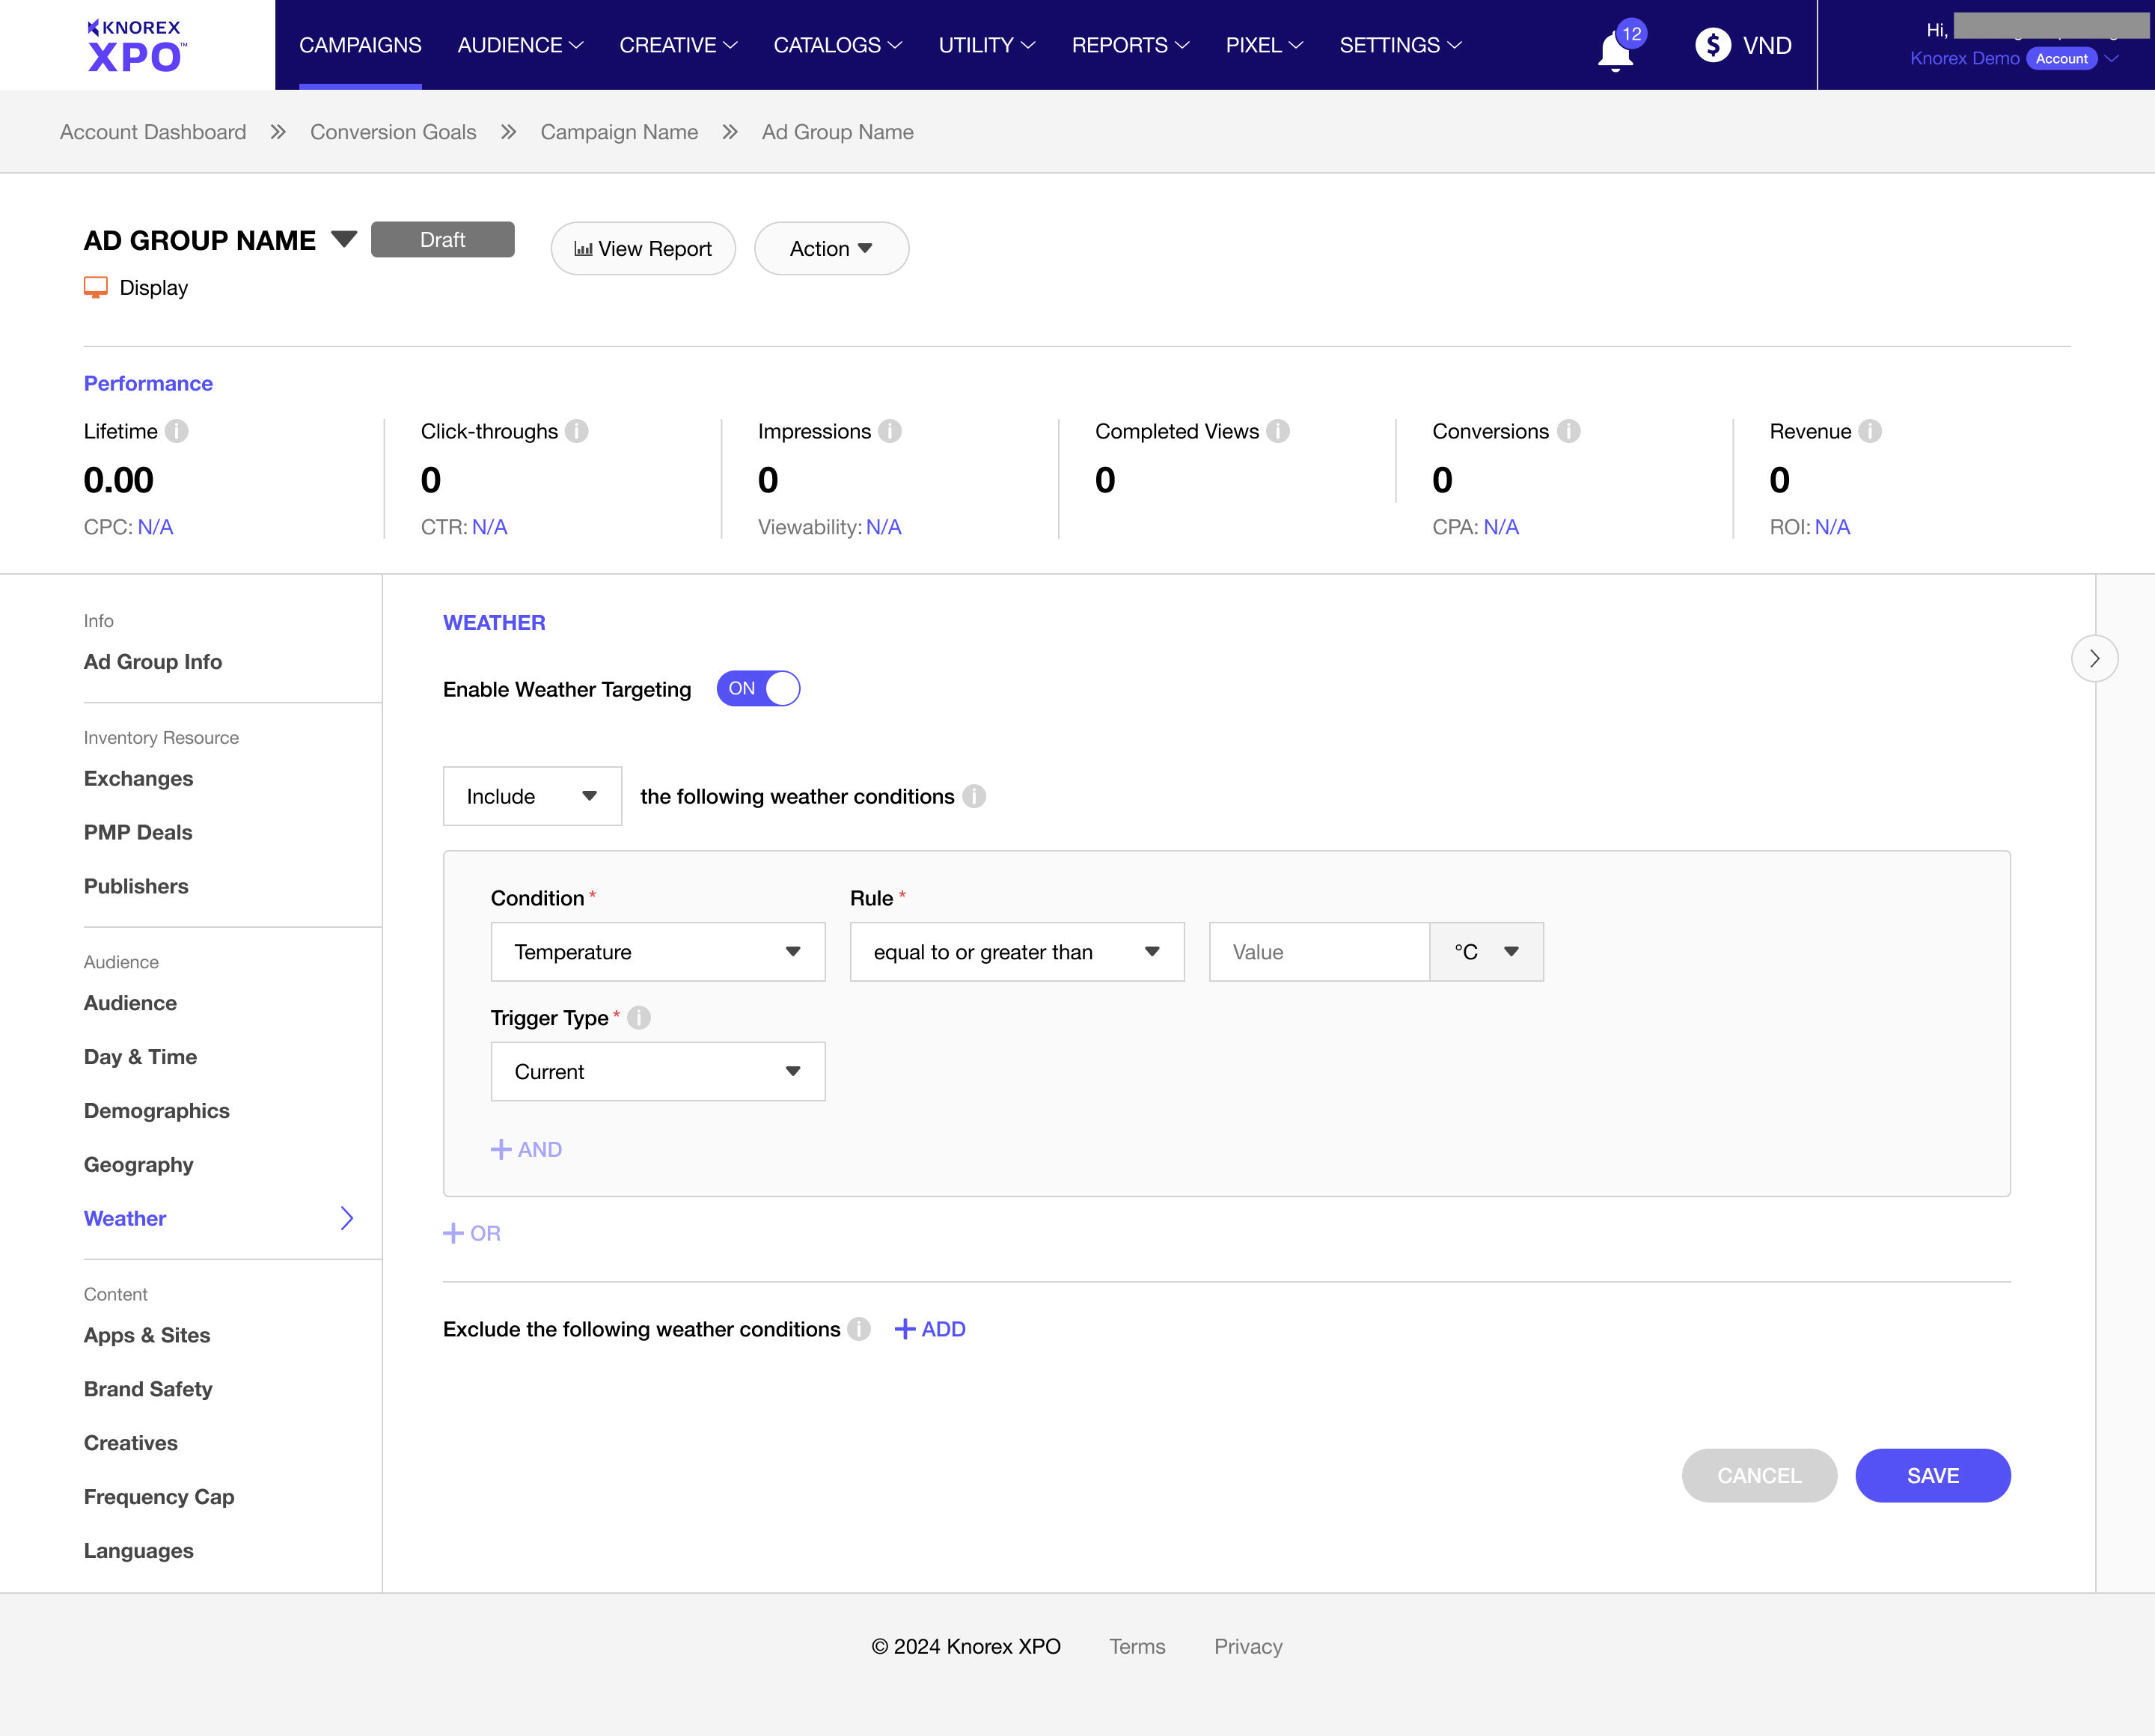Viewport: 2155px width, 1736px height.
Task: Click the SAVE button
Action: tap(1932, 1475)
